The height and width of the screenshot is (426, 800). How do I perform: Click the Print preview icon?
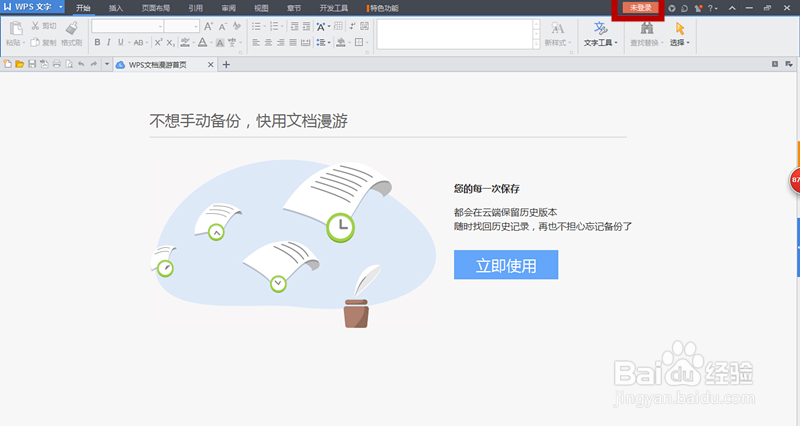pyautogui.click(x=69, y=64)
